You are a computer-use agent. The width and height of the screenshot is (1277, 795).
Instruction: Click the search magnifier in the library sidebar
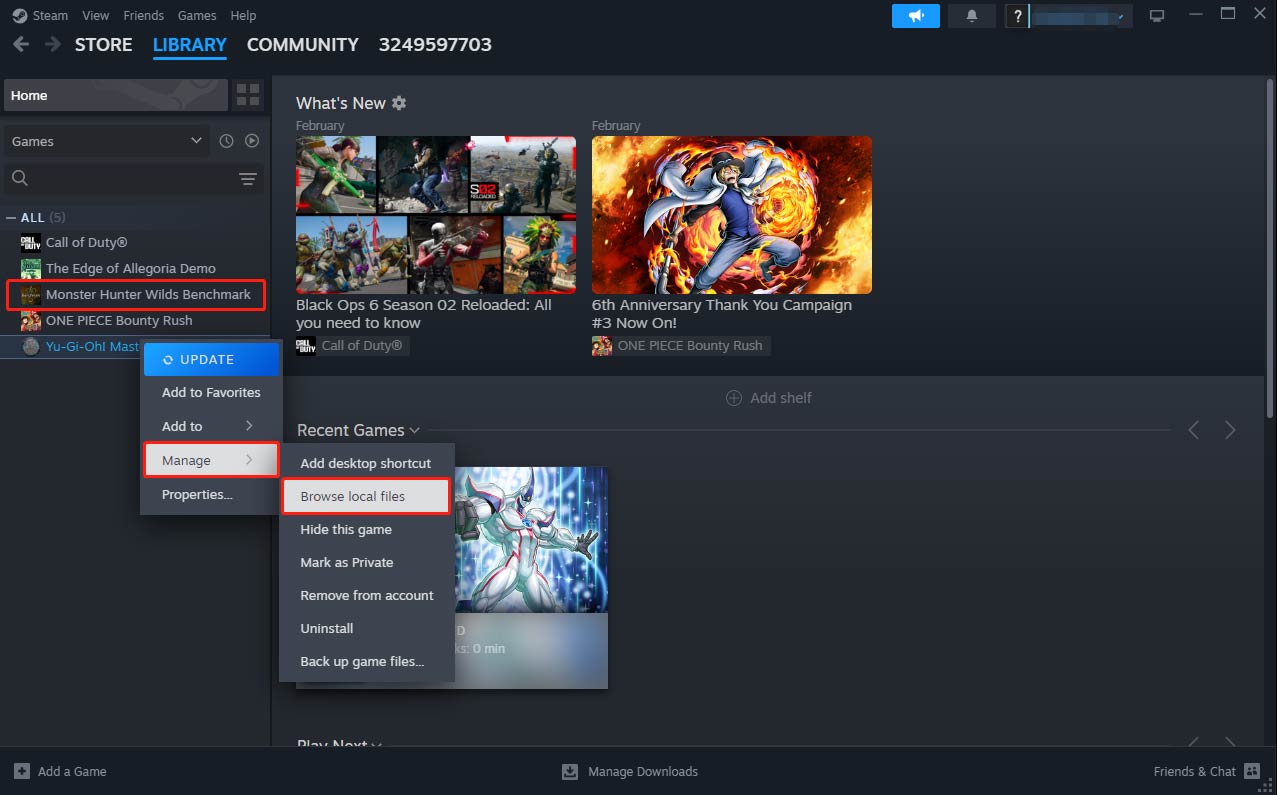[x=20, y=178]
